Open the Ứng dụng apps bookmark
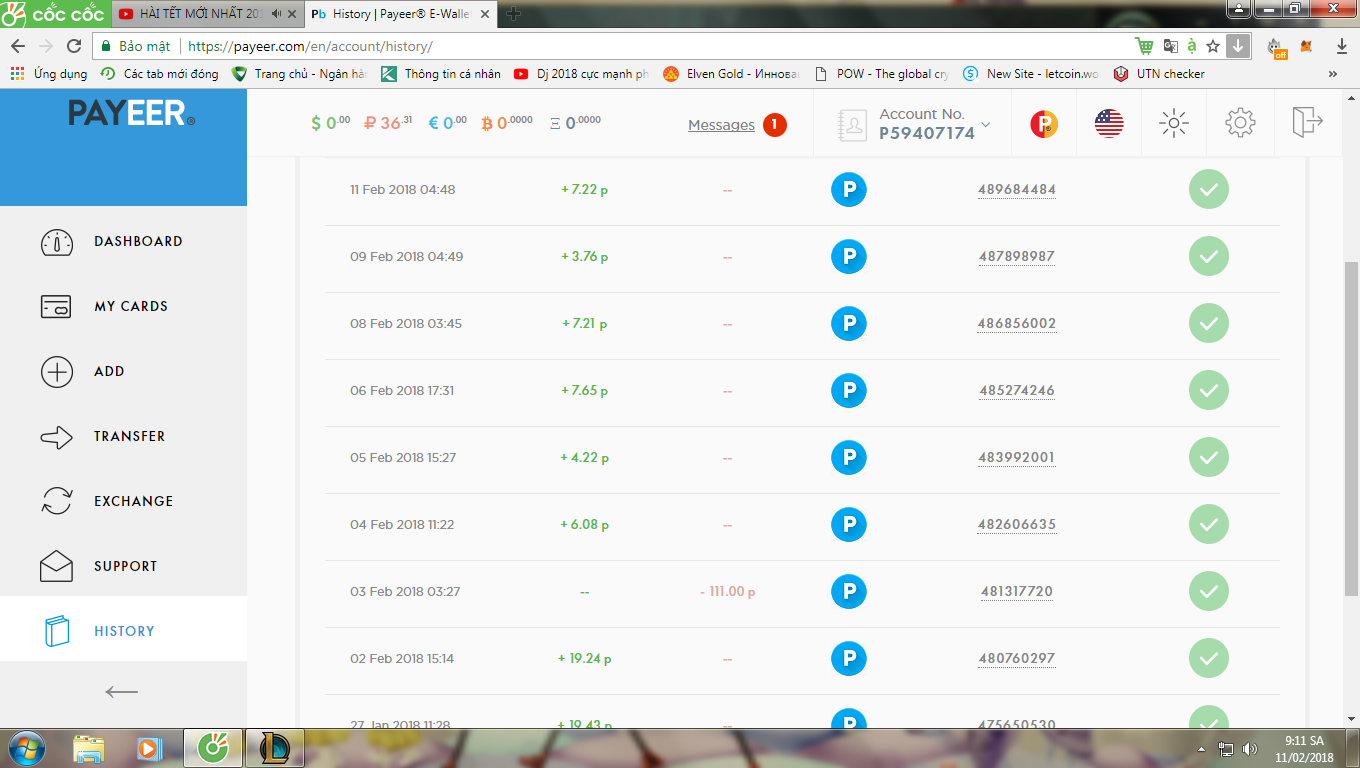The width and height of the screenshot is (1360, 768). coord(49,74)
